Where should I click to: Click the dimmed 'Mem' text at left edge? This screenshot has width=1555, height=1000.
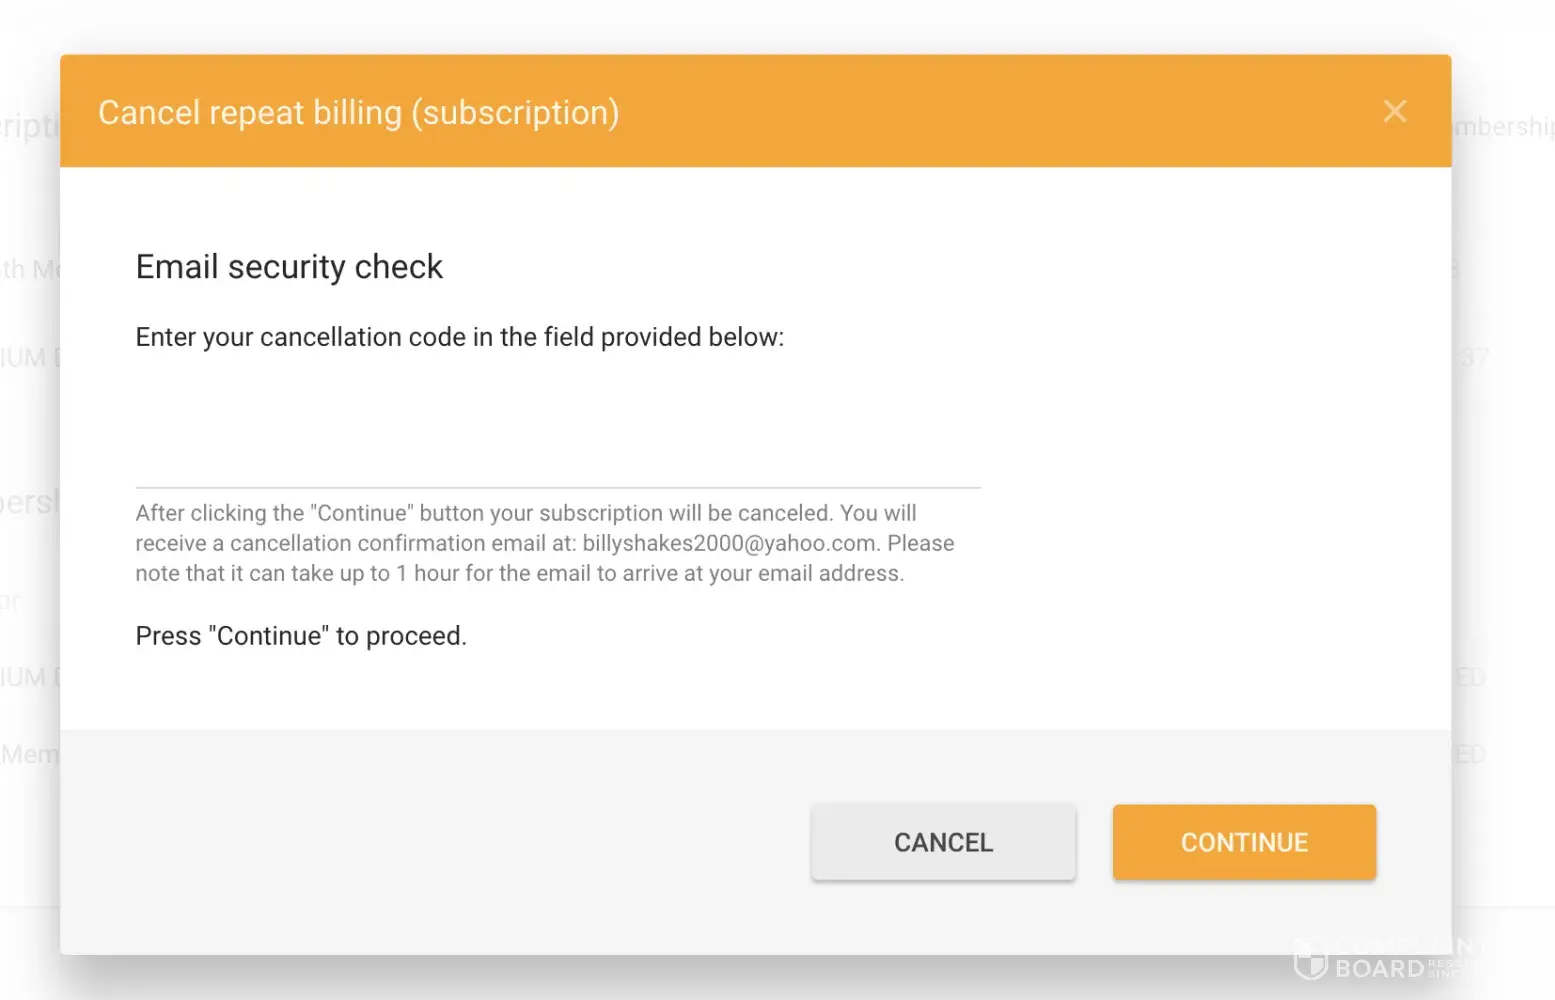[29, 755]
